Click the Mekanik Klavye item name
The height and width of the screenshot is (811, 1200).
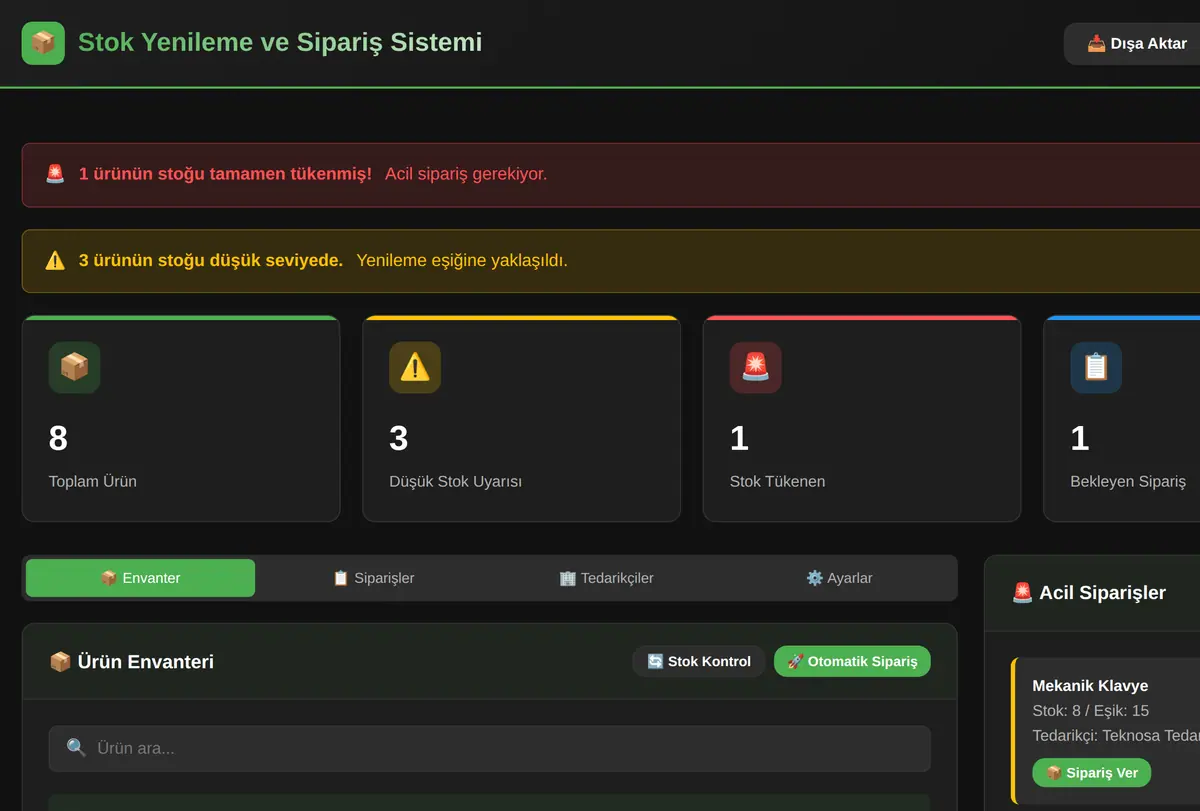(x=1090, y=686)
